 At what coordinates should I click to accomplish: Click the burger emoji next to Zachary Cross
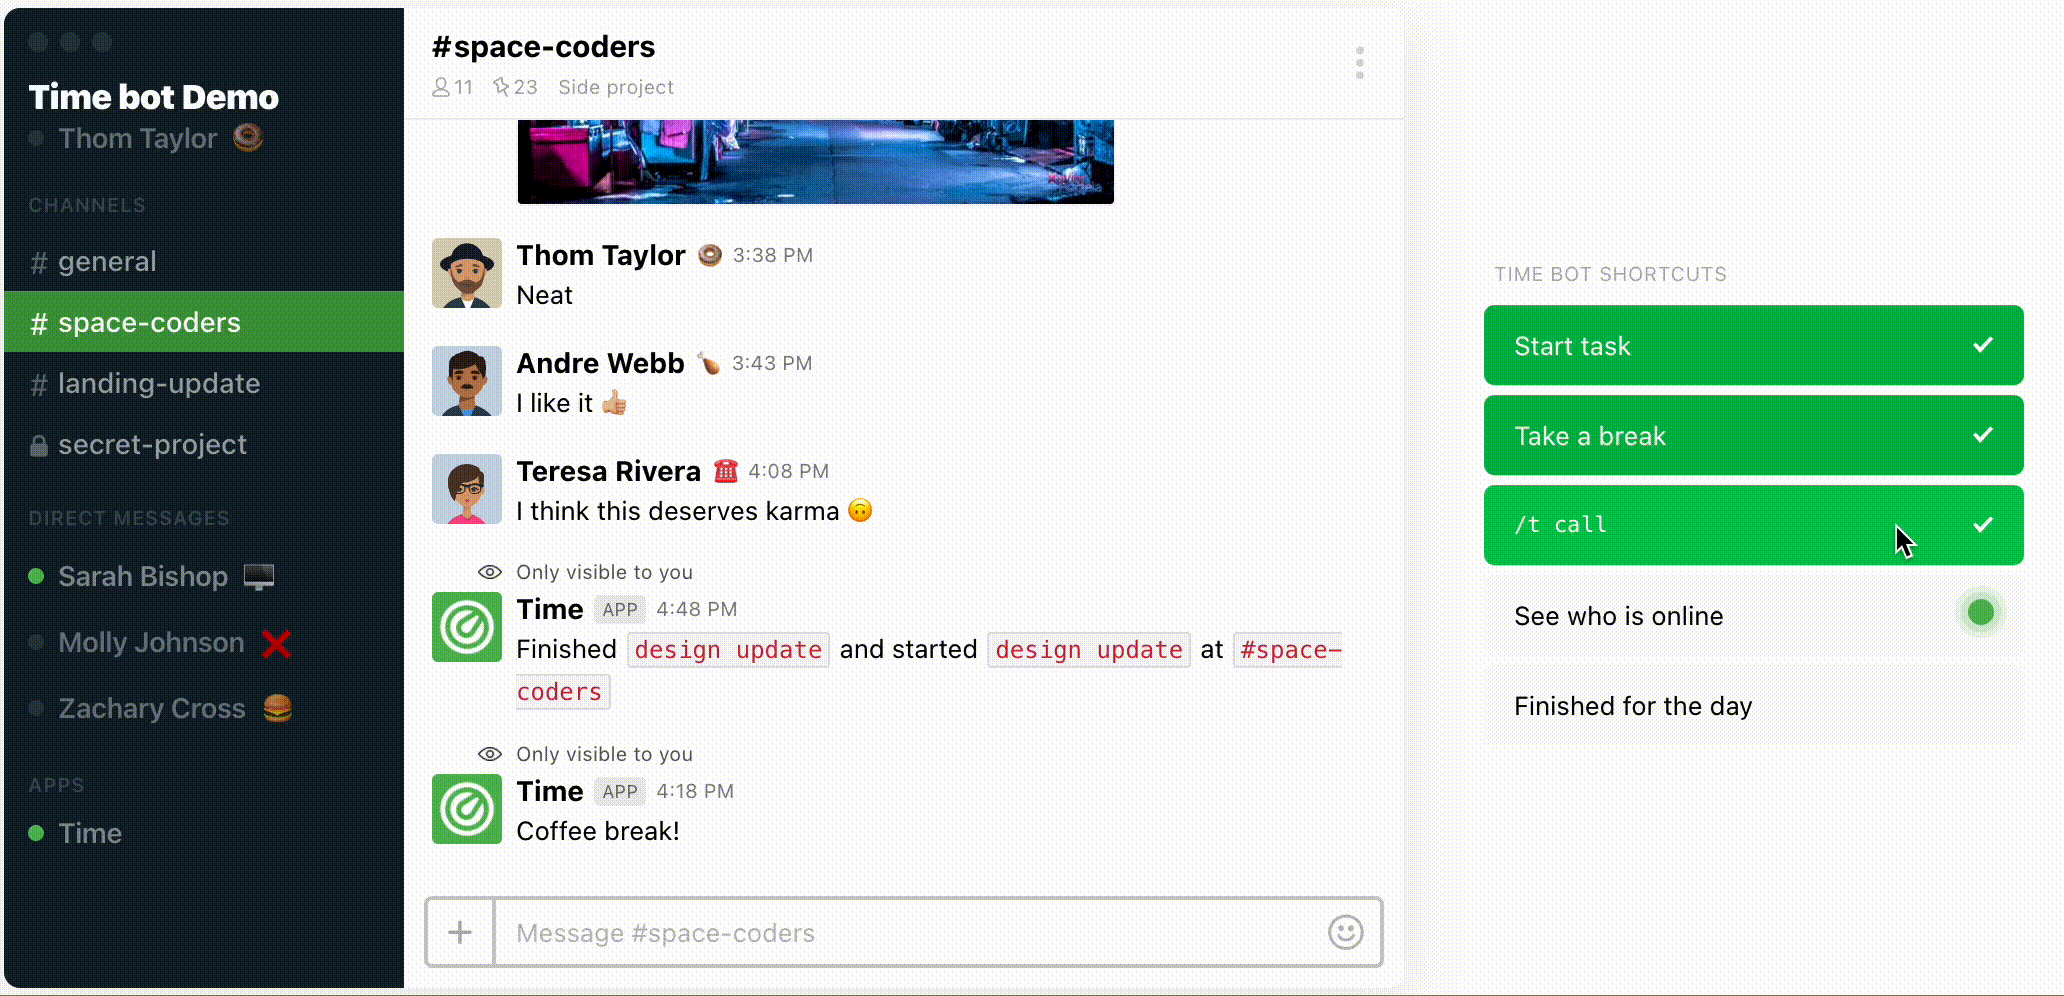point(277,708)
